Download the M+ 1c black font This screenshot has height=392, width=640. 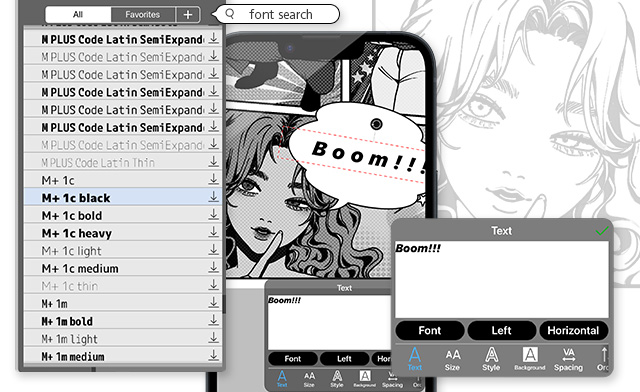click(213, 197)
